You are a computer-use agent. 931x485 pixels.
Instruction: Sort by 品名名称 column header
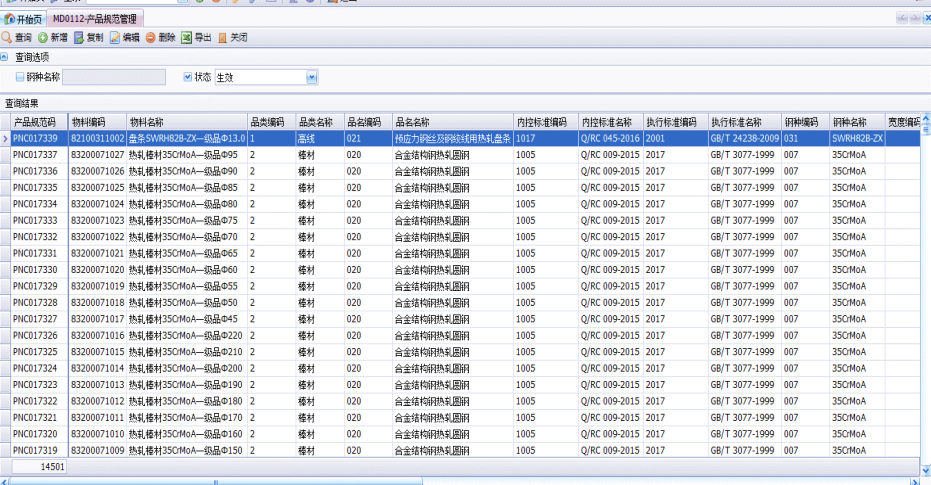(453, 122)
